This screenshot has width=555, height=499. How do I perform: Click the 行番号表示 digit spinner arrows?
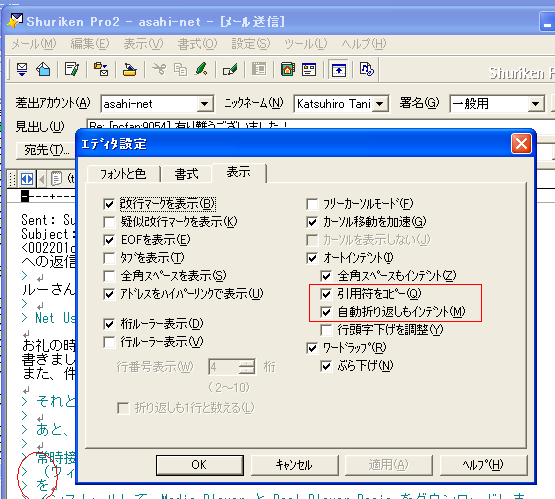247,367
